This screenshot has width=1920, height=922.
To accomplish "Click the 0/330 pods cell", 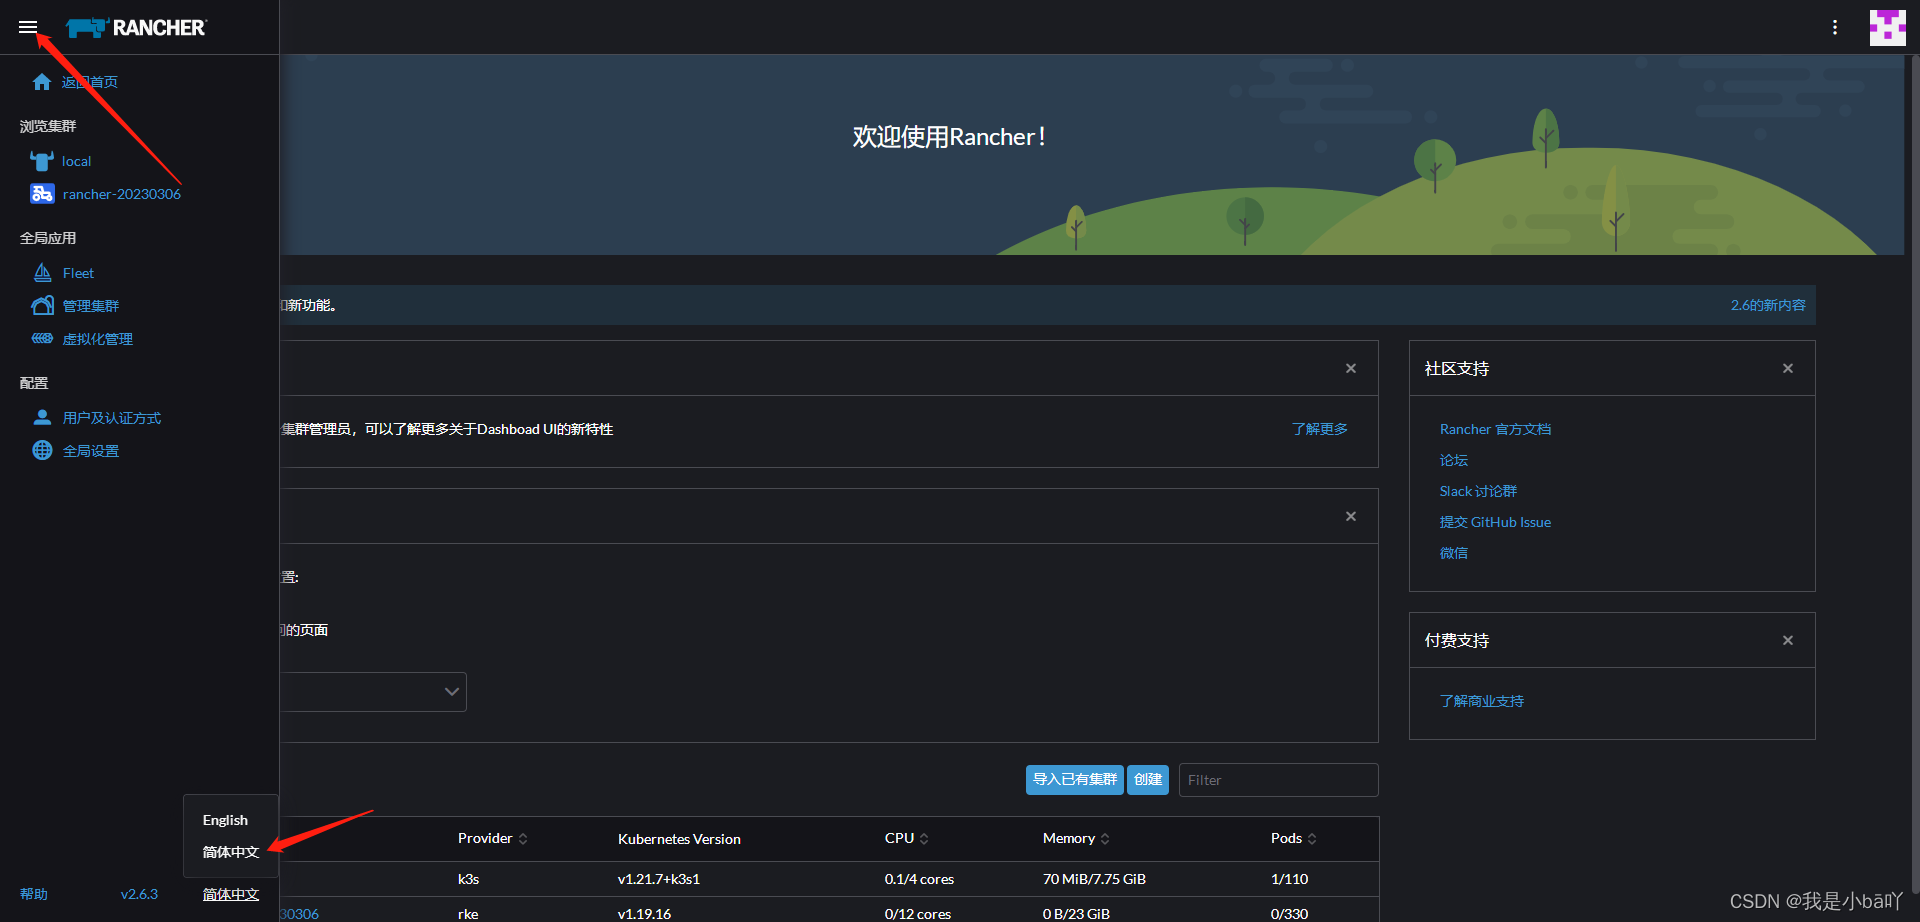I will click(x=1289, y=914).
